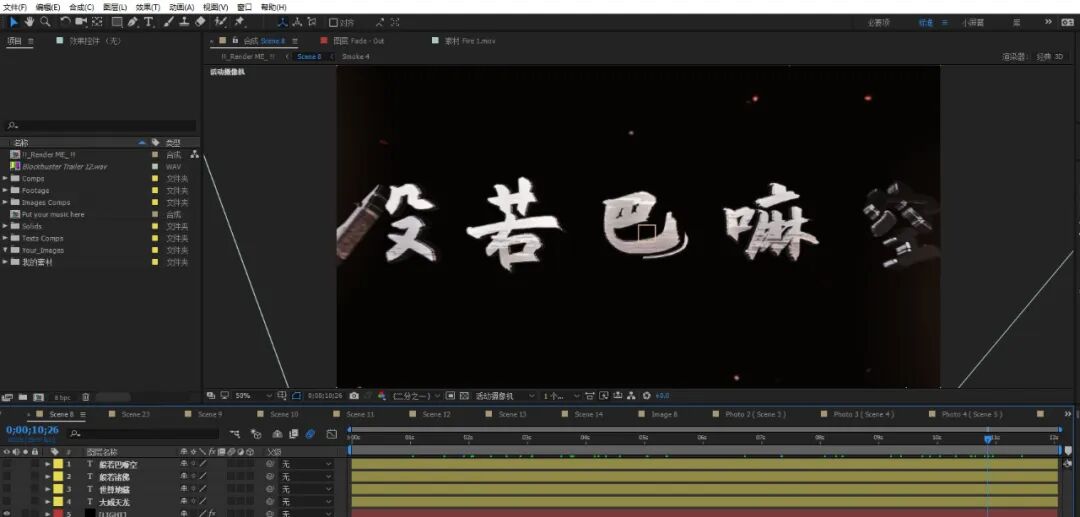
Task: Open the parent dropdown of layer 2
Action: 307,476
